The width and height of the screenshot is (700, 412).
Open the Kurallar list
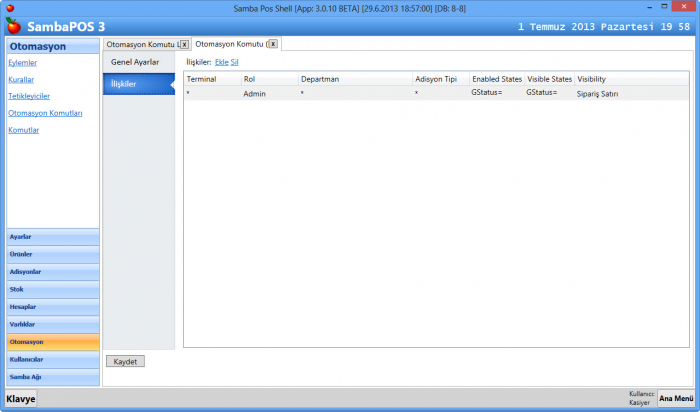[x=21, y=78]
